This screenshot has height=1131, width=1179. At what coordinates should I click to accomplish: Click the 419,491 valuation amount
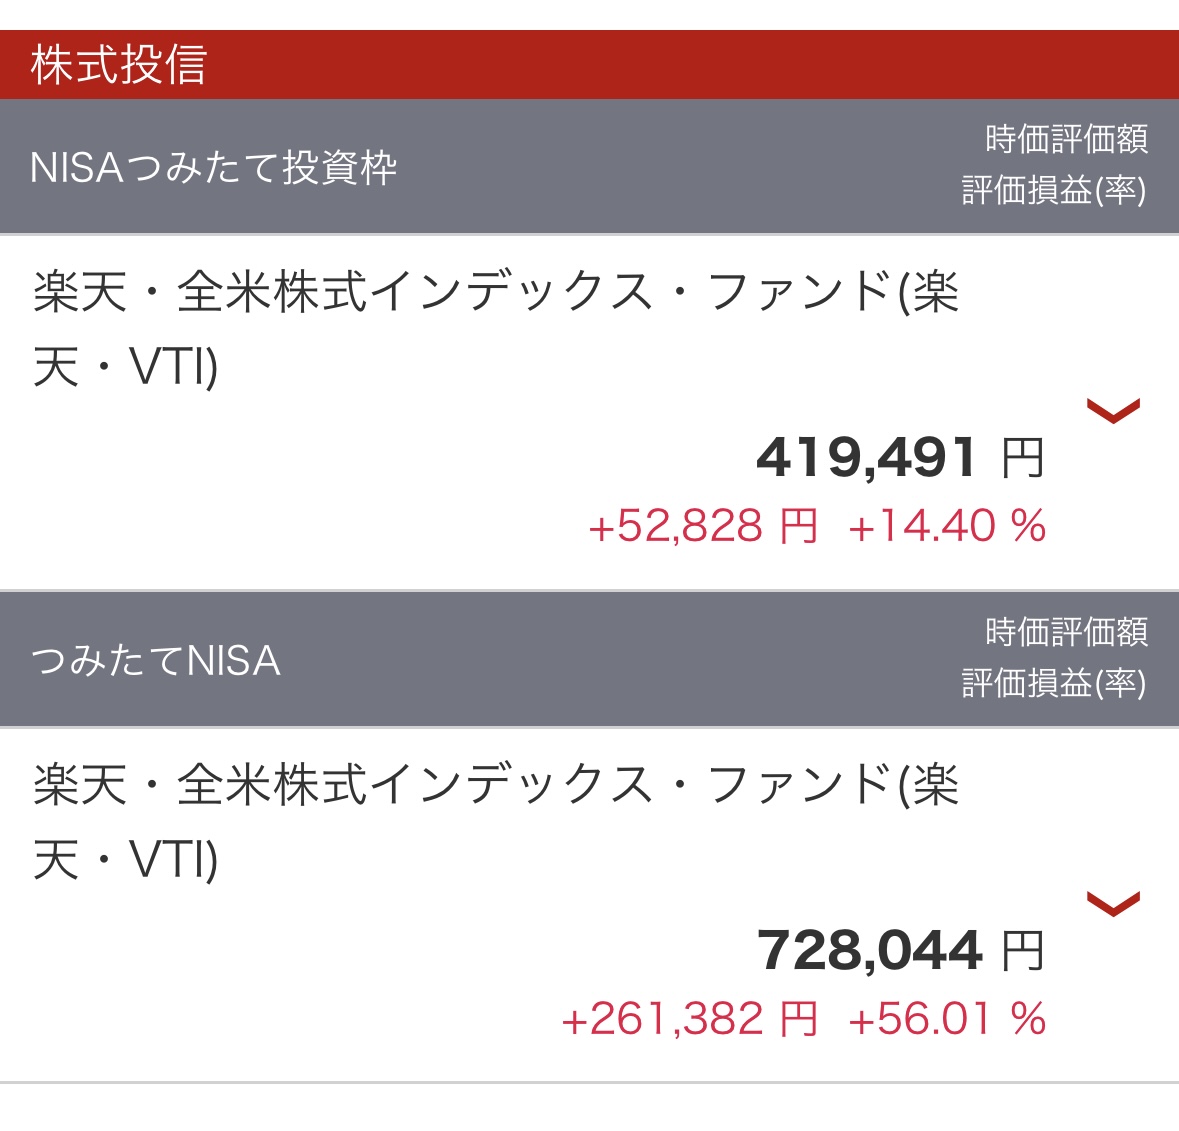(866, 458)
